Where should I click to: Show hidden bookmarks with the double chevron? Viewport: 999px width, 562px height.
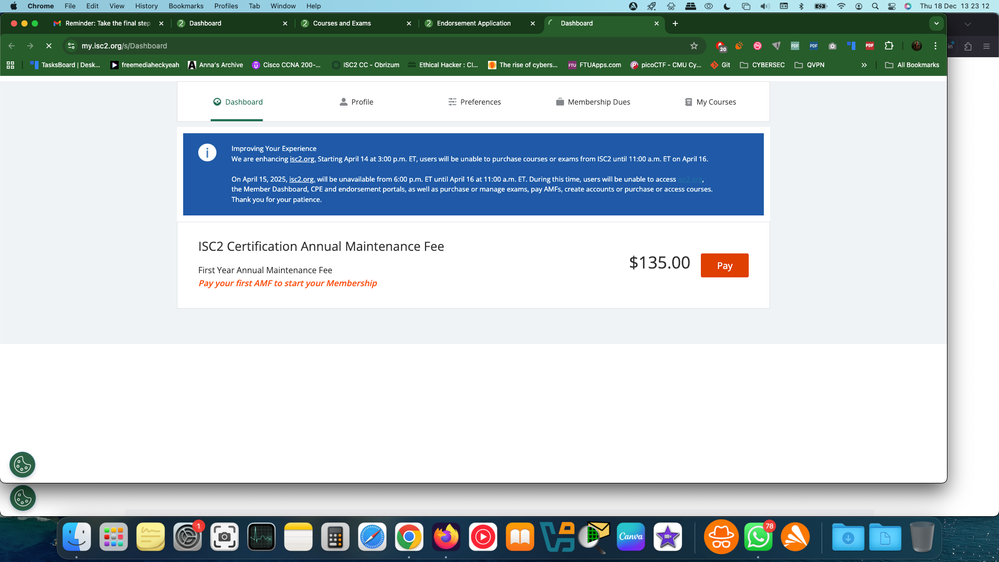(x=864, y=65)
